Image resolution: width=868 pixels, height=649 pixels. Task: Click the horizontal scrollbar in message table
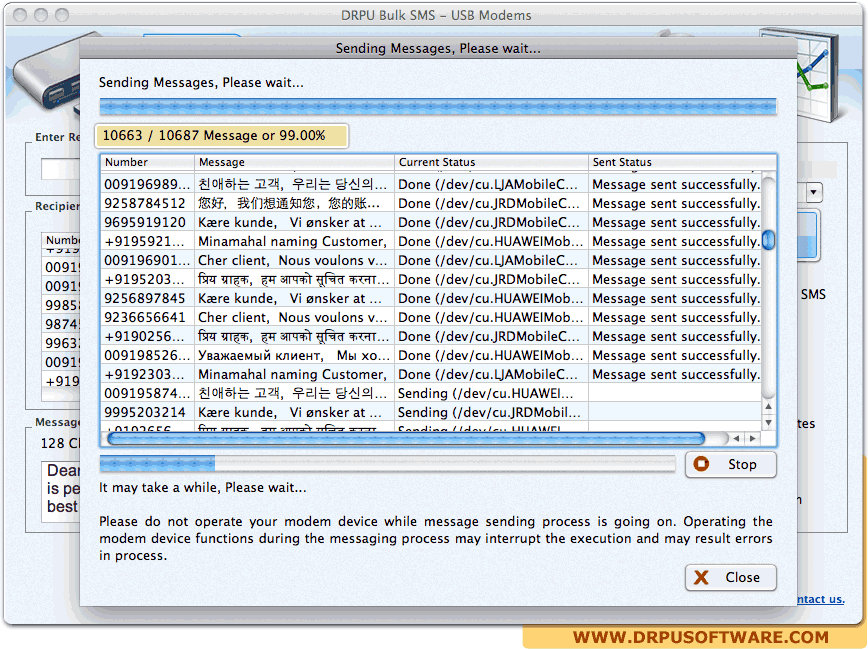tap(406, 439)
